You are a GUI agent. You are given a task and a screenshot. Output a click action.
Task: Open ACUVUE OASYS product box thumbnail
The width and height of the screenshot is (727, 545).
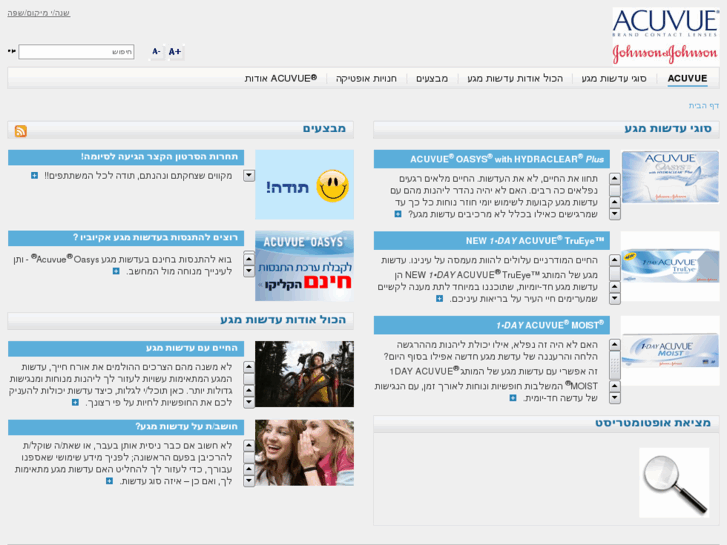tap(670, 177)
